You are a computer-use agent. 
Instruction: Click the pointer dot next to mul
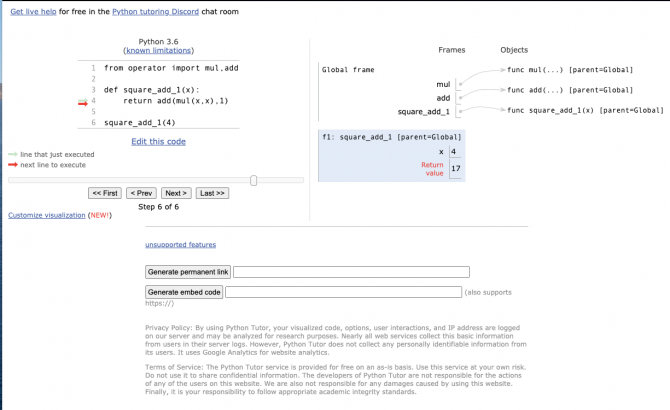point(460,85)
